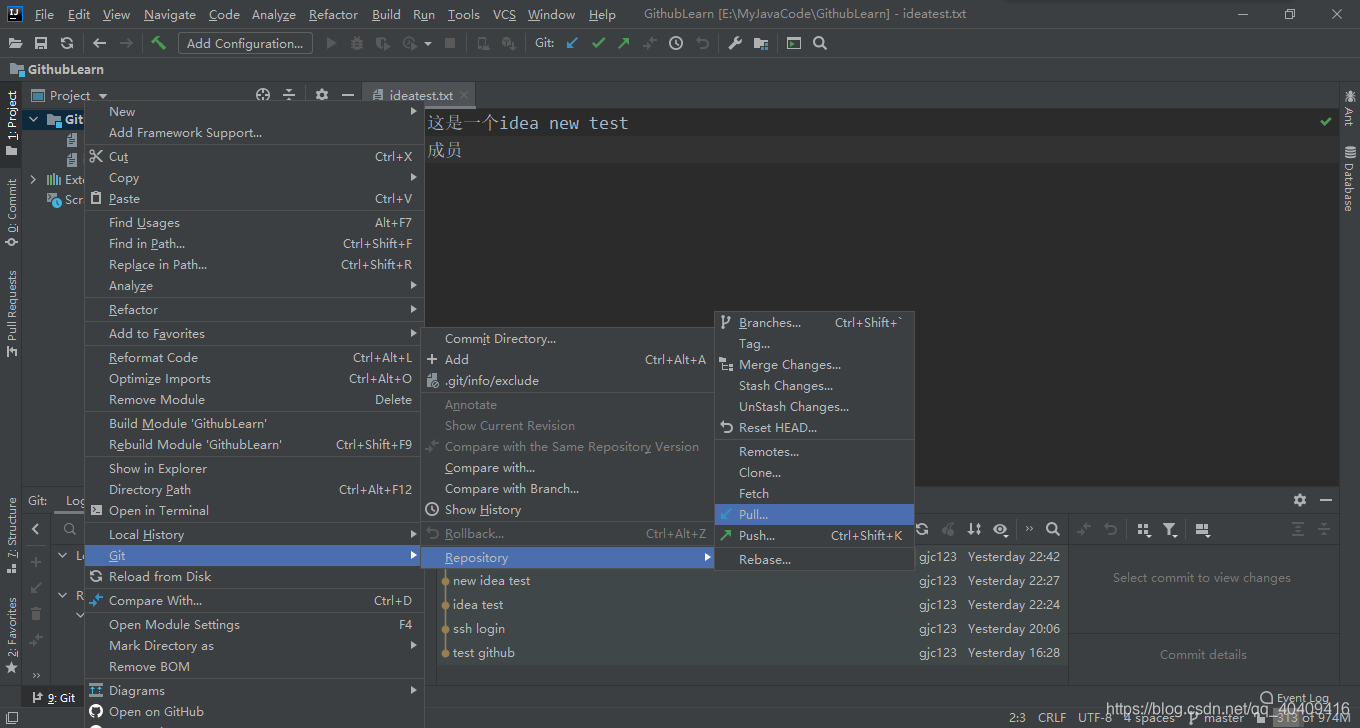The image size is (1360, 728).
Task: Expand the New submenu in context menu
Action: (x=253, y=112)
